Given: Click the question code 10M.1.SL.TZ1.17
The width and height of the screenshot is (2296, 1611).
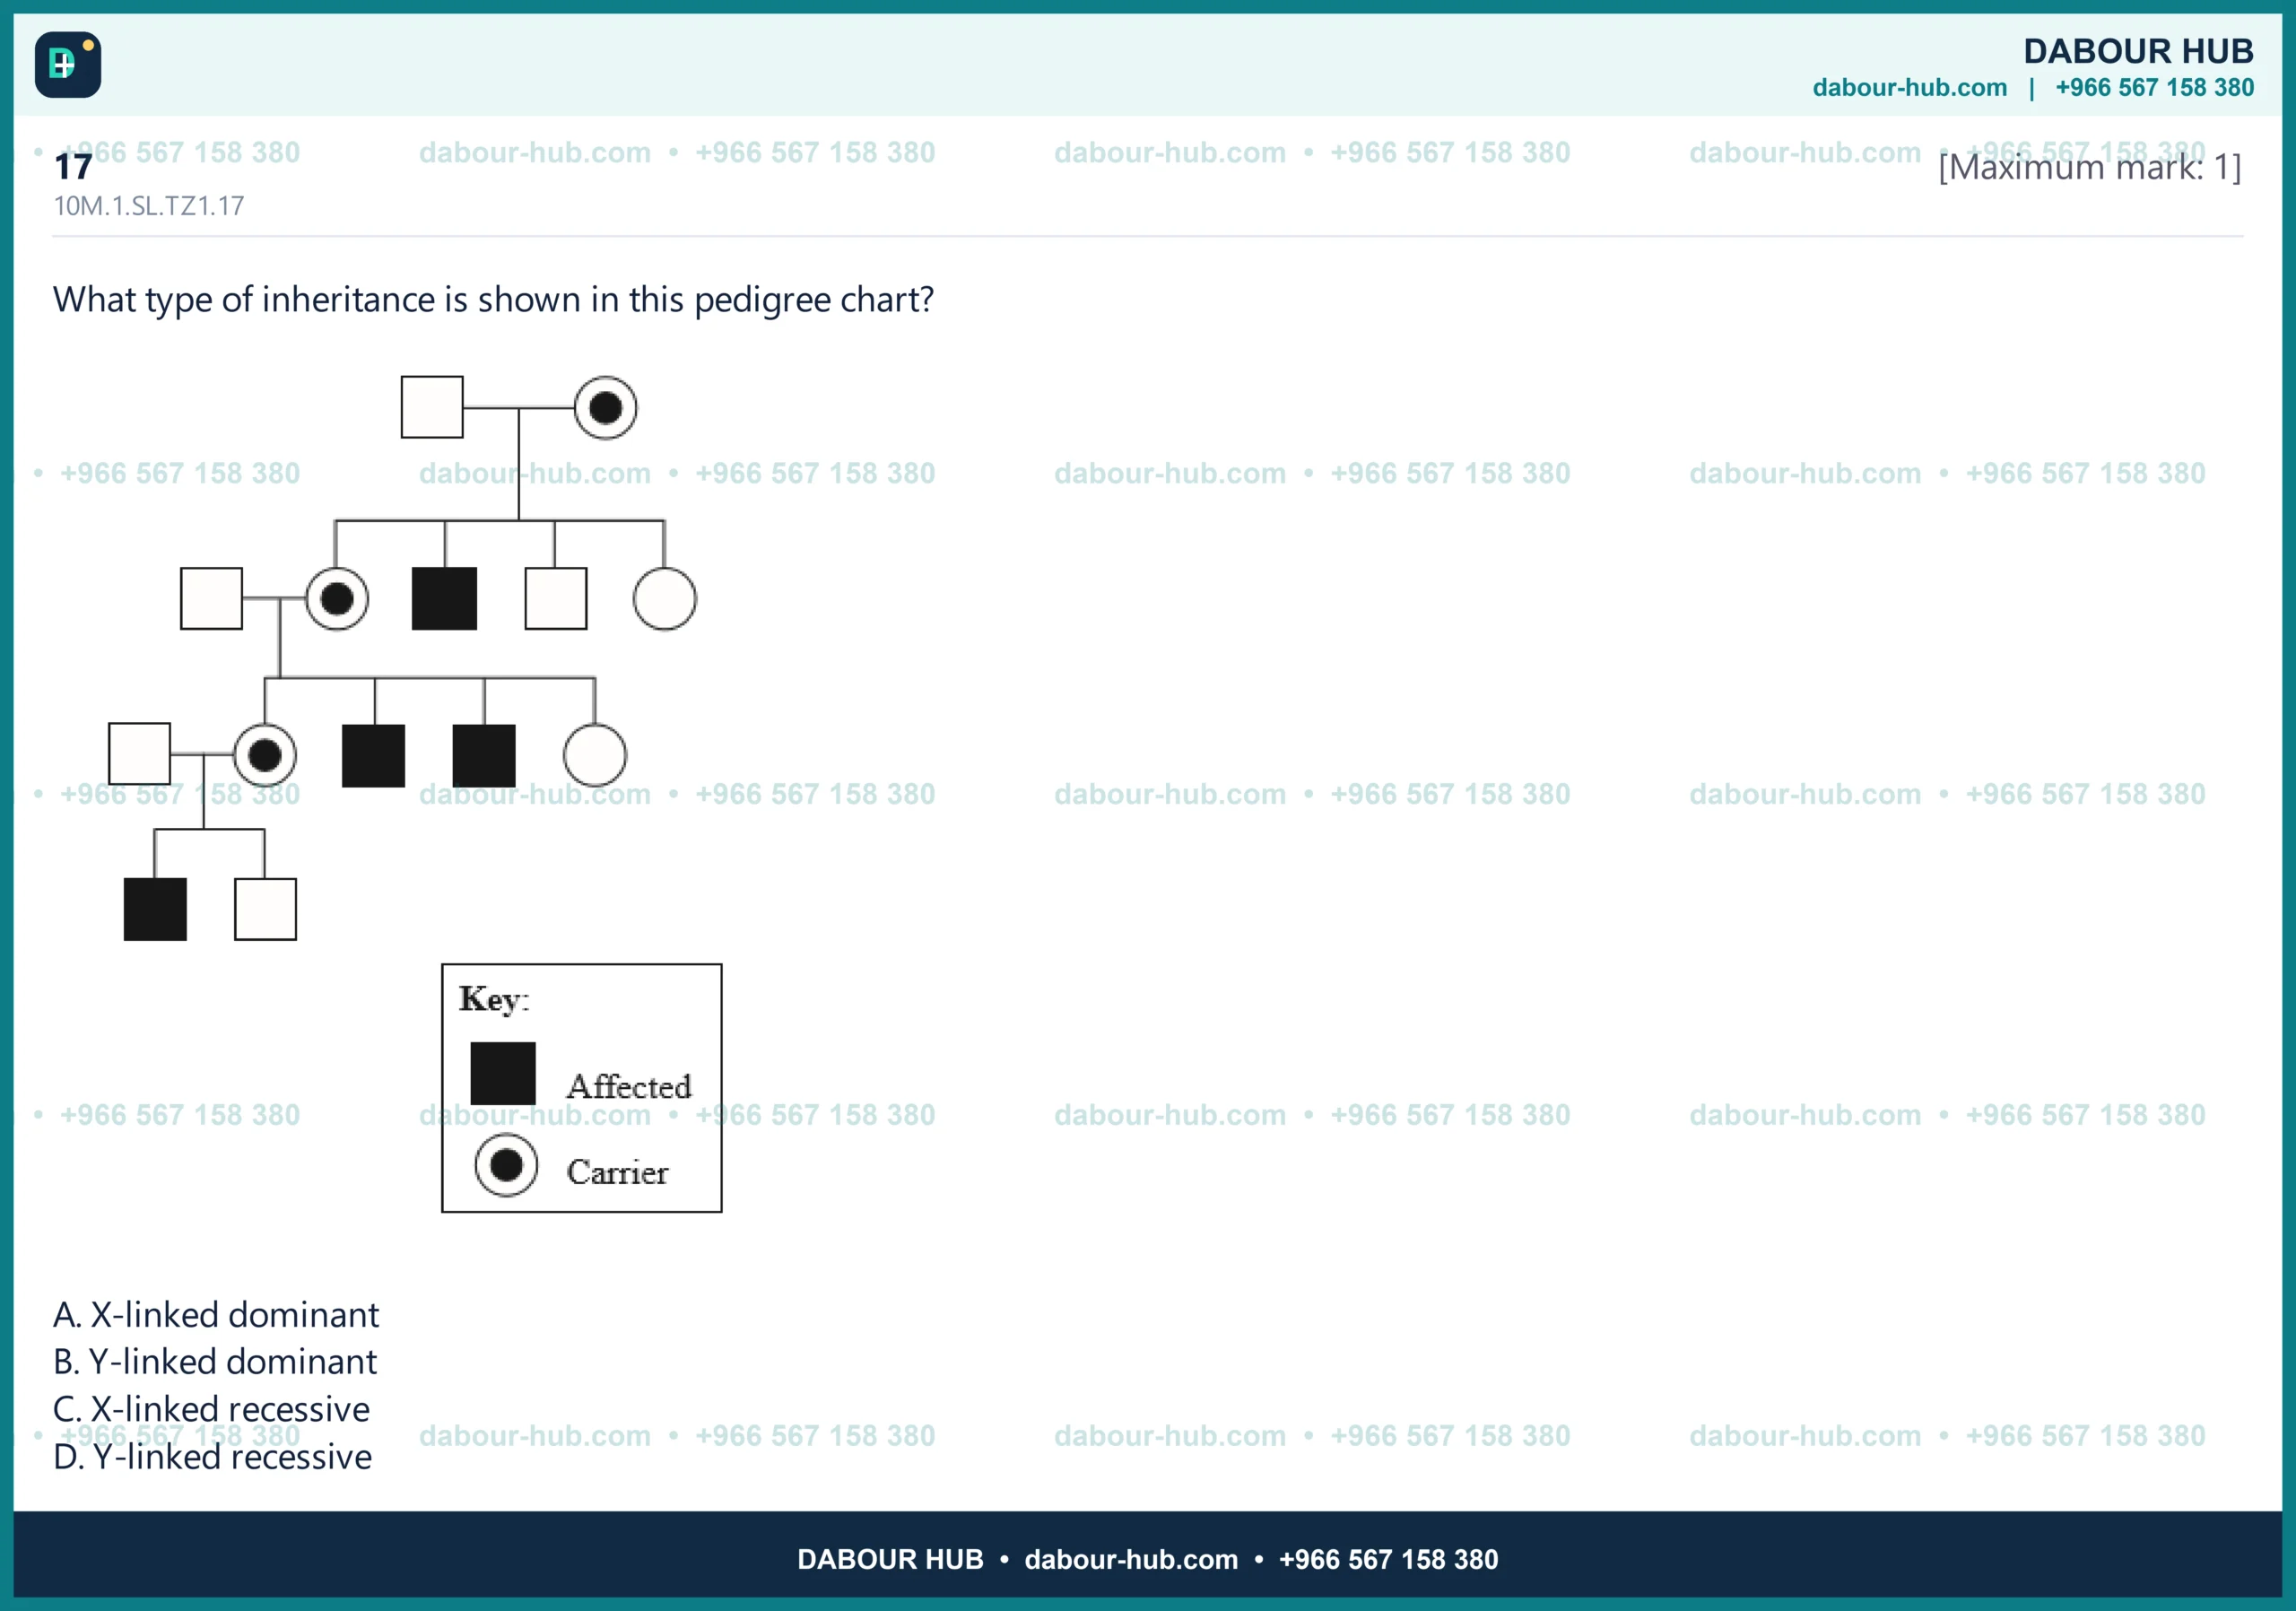Looking at the screenshot, I should 148,206.
